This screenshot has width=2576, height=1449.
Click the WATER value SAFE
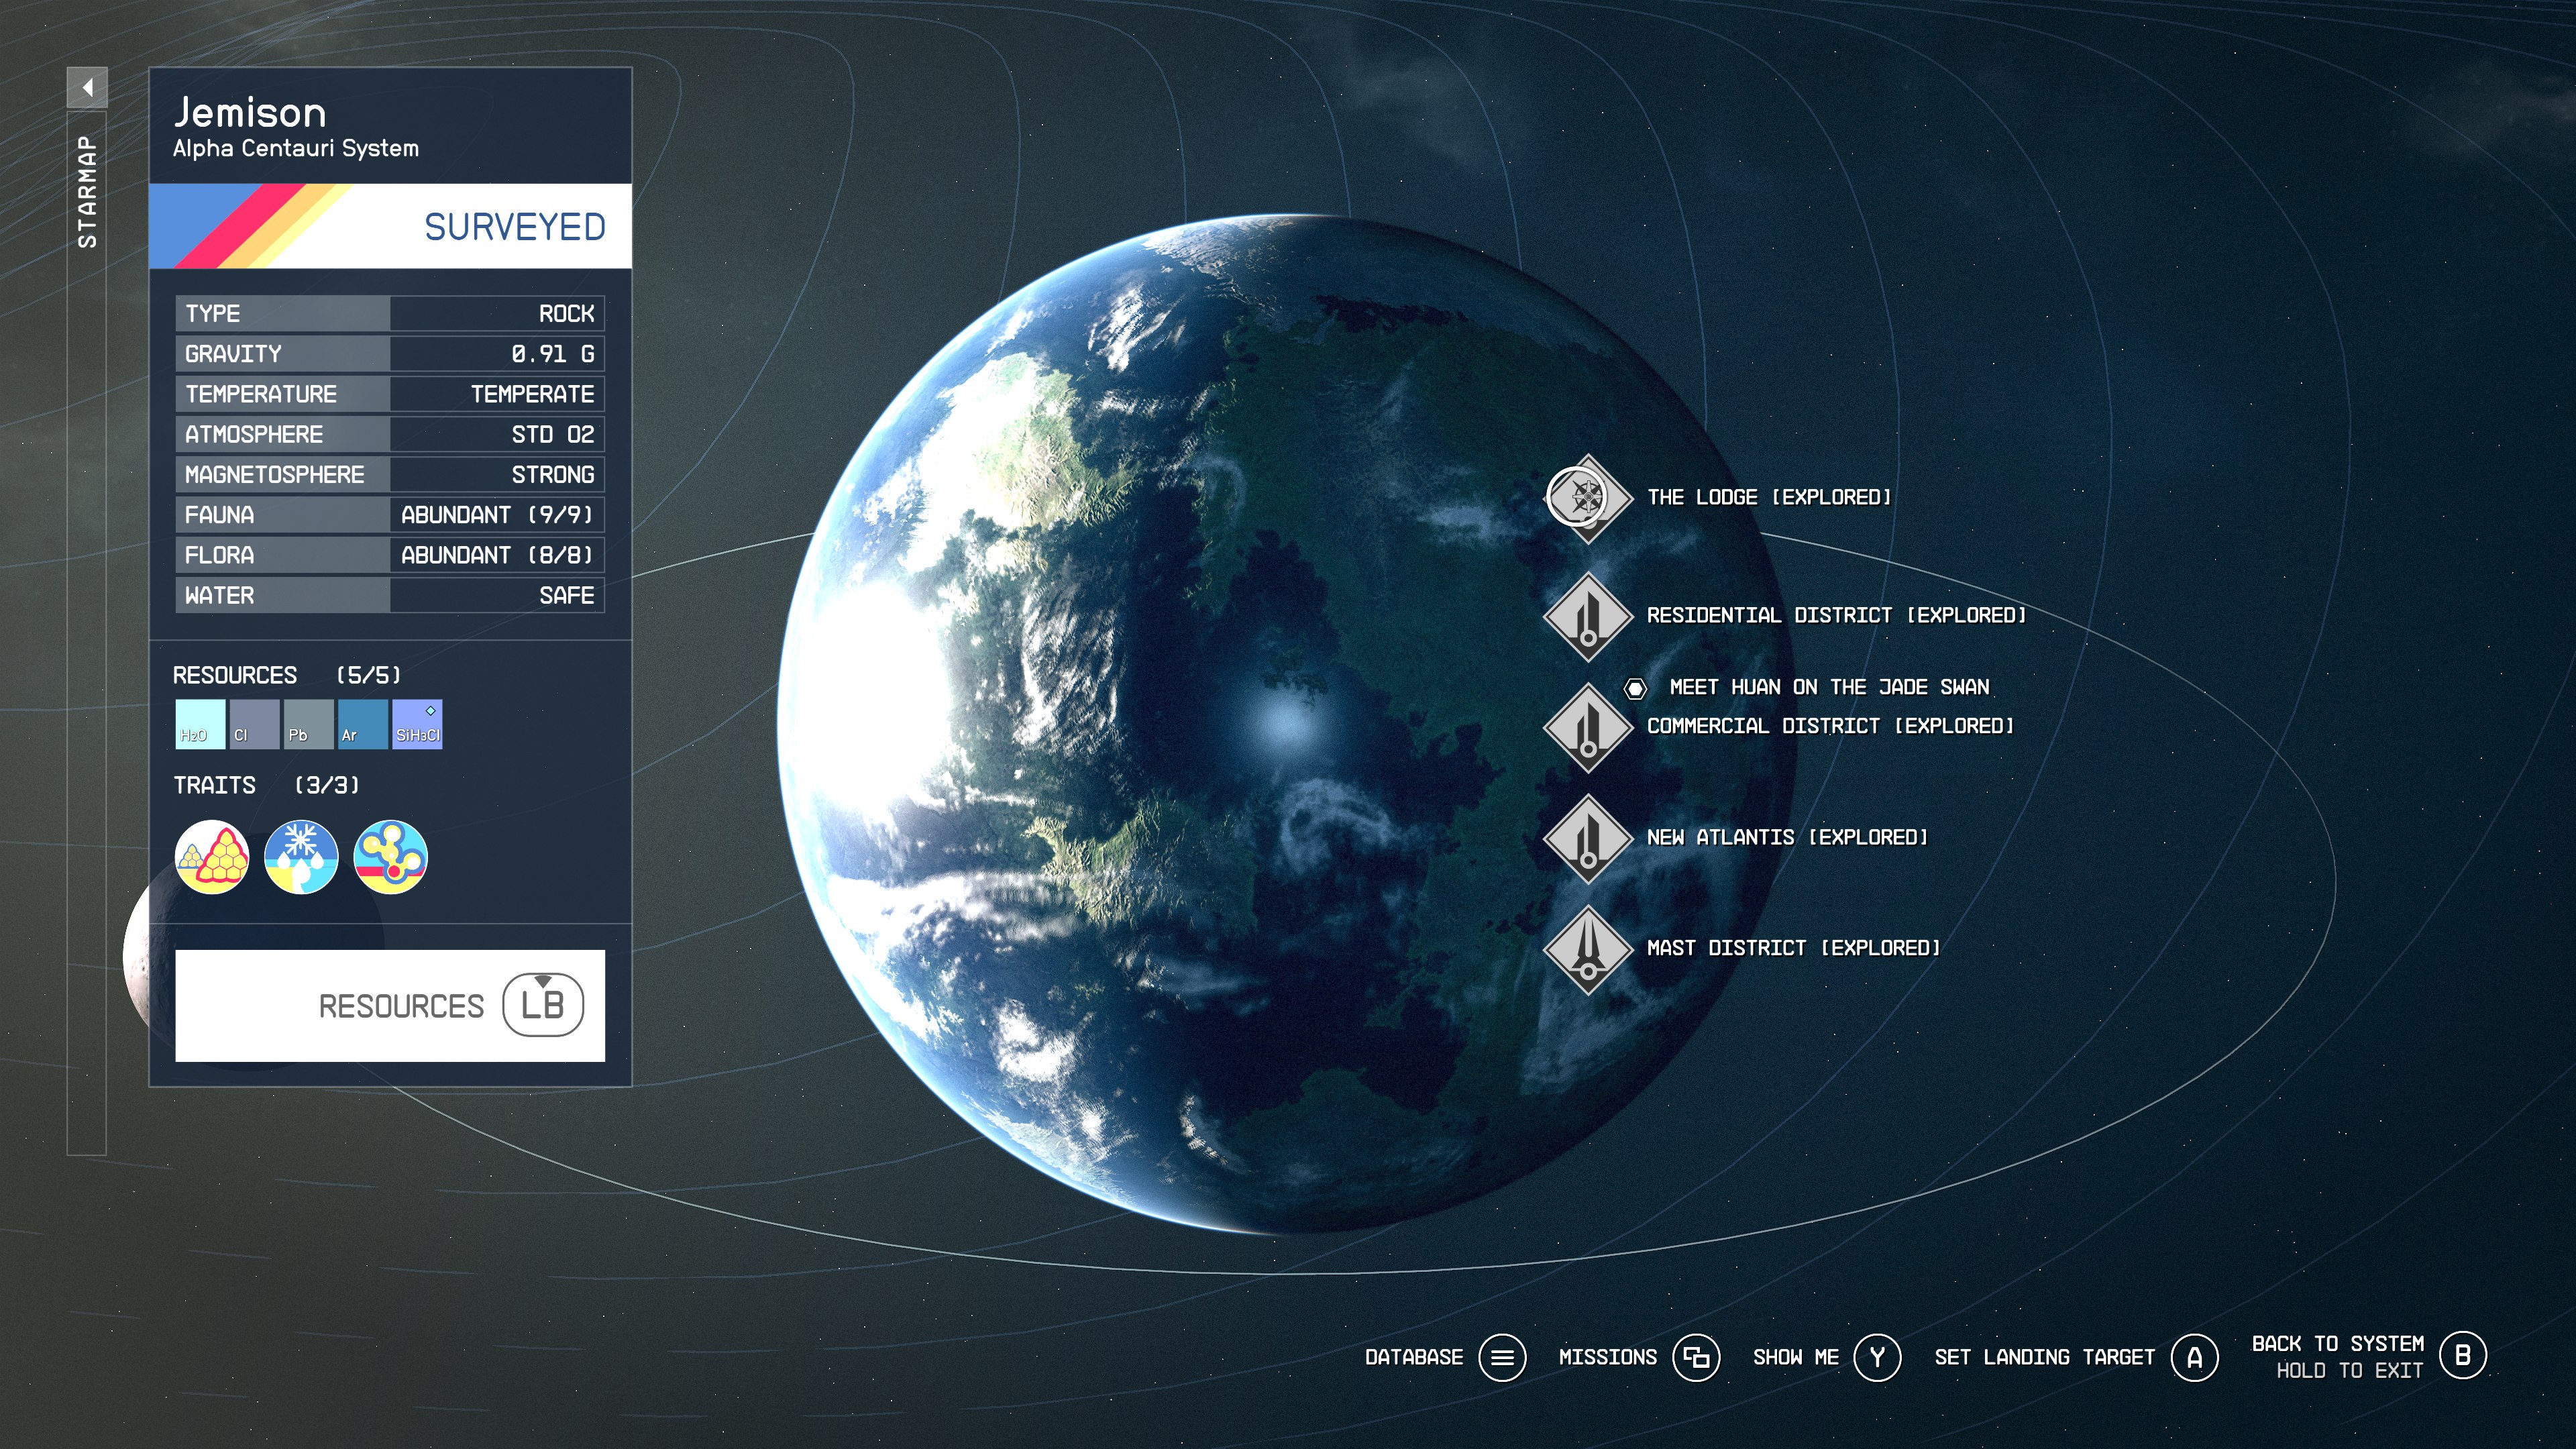(x=566, y=596)
